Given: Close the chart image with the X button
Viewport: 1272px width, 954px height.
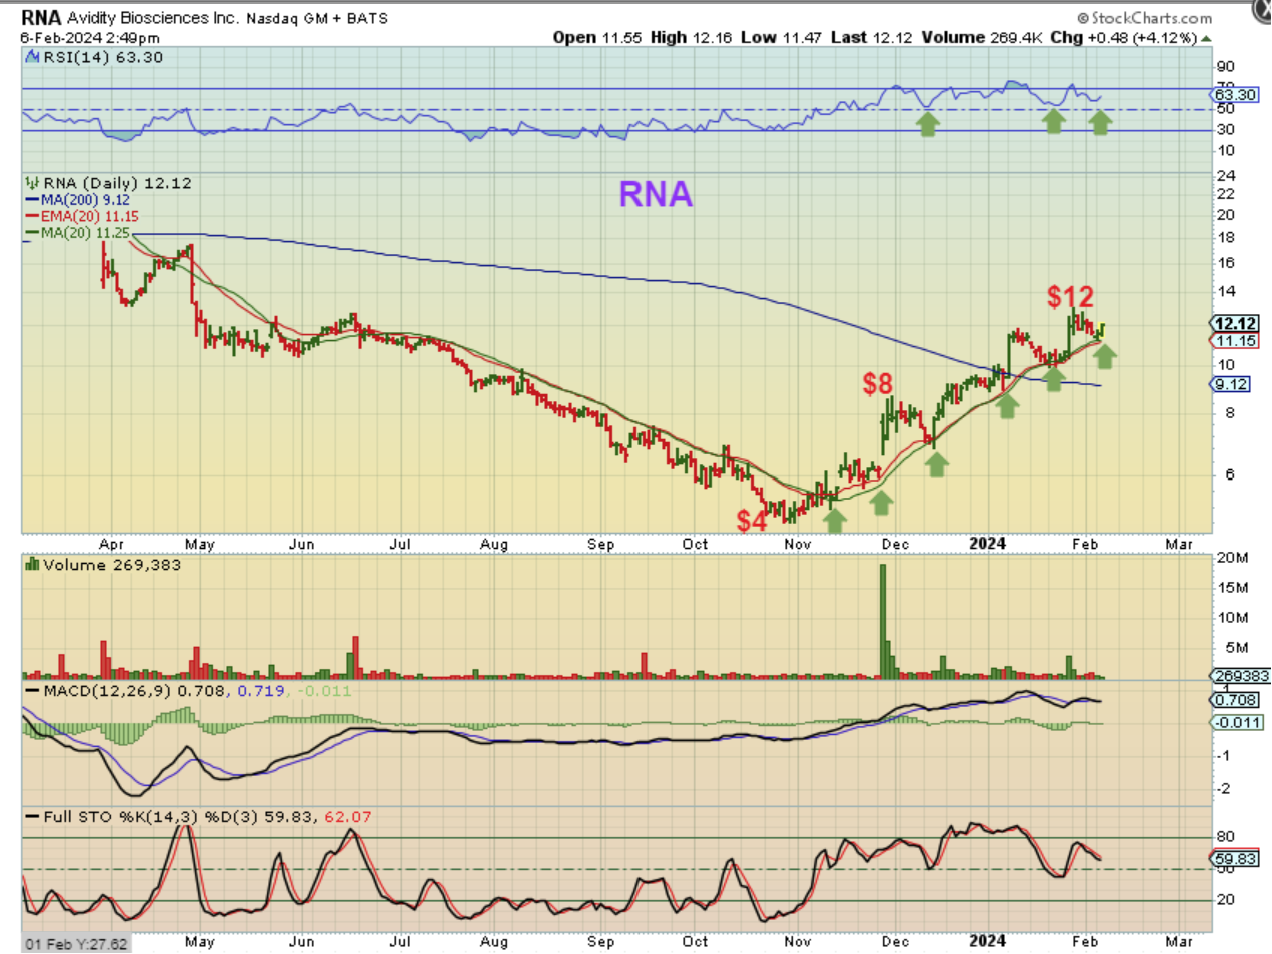Looking at the screenshot, I should [1262, 9].
